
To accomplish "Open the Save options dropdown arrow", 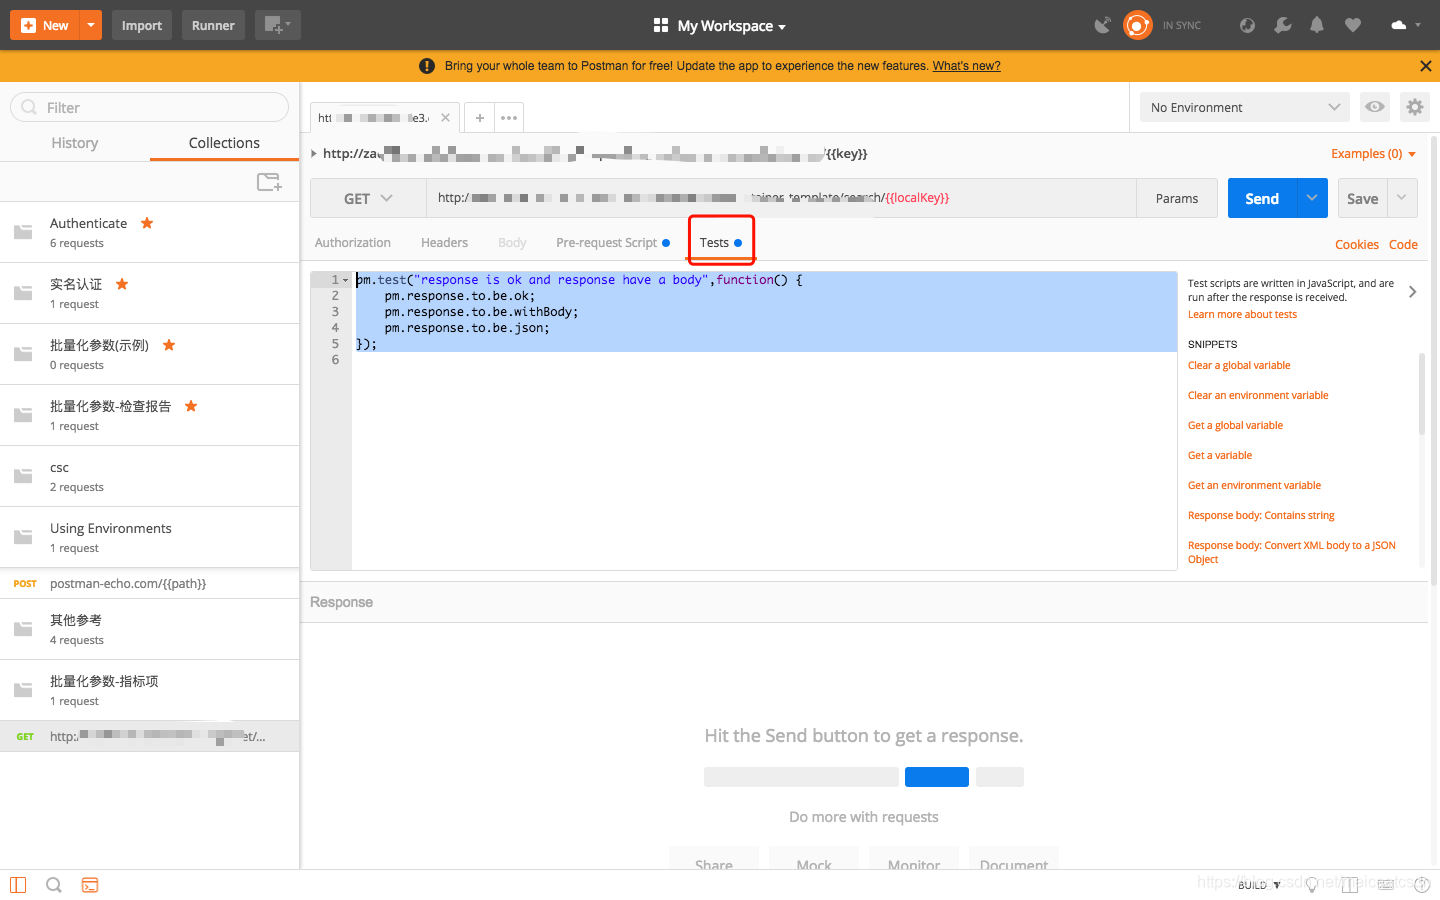I will [1402, 198].
